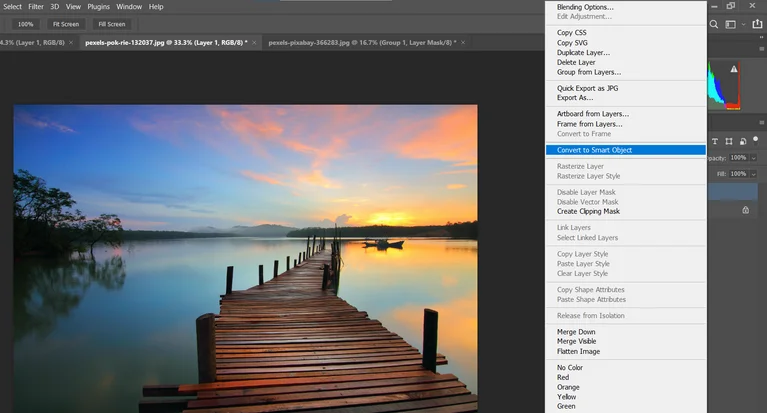This screenshot has height=413, width=767.
Task: Click the Fill 100% input field
Action: pos(739,174)
